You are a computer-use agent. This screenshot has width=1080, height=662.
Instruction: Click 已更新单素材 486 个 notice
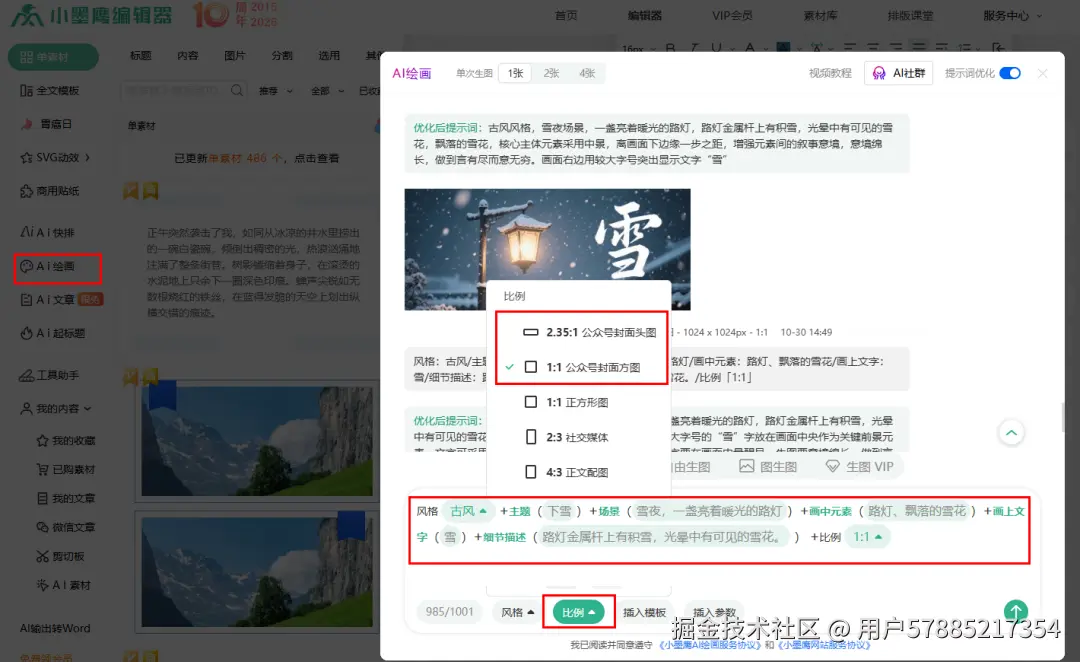coord(256,158)
